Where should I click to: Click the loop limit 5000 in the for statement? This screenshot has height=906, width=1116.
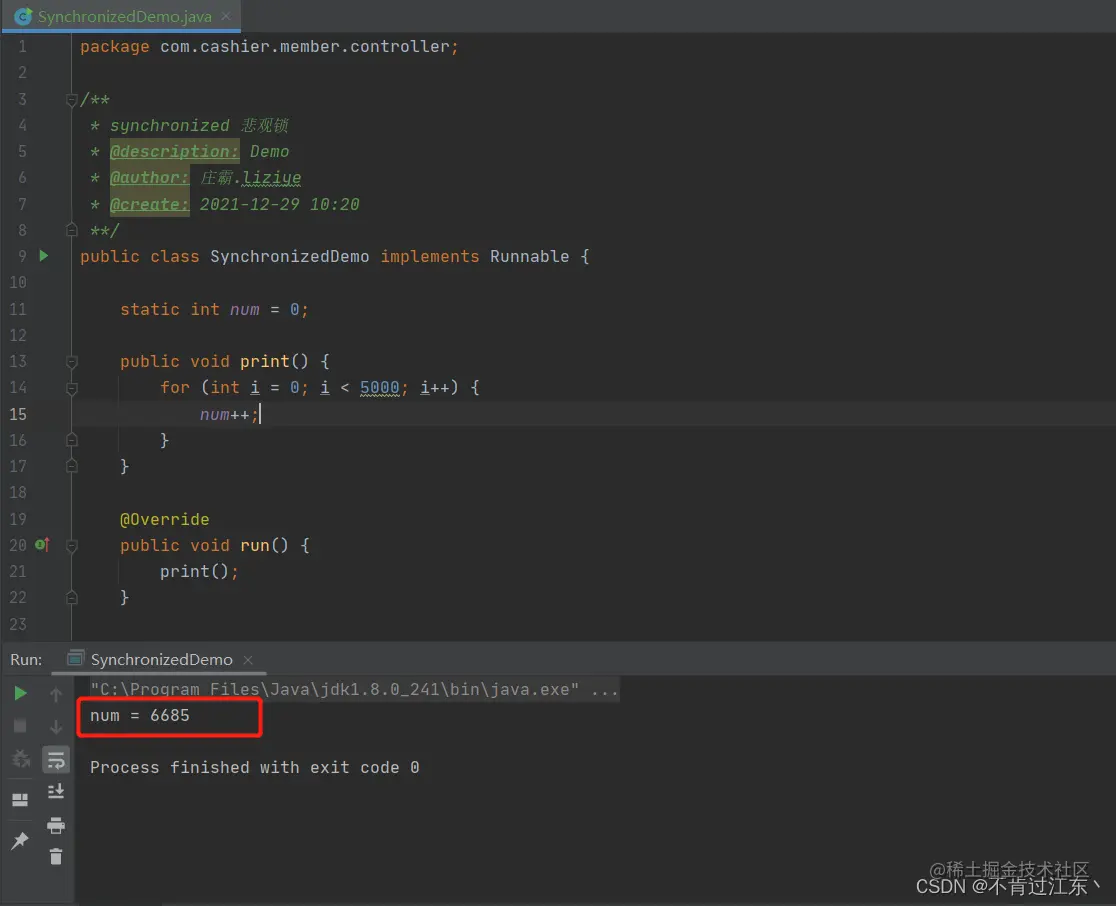click(379, 388)
